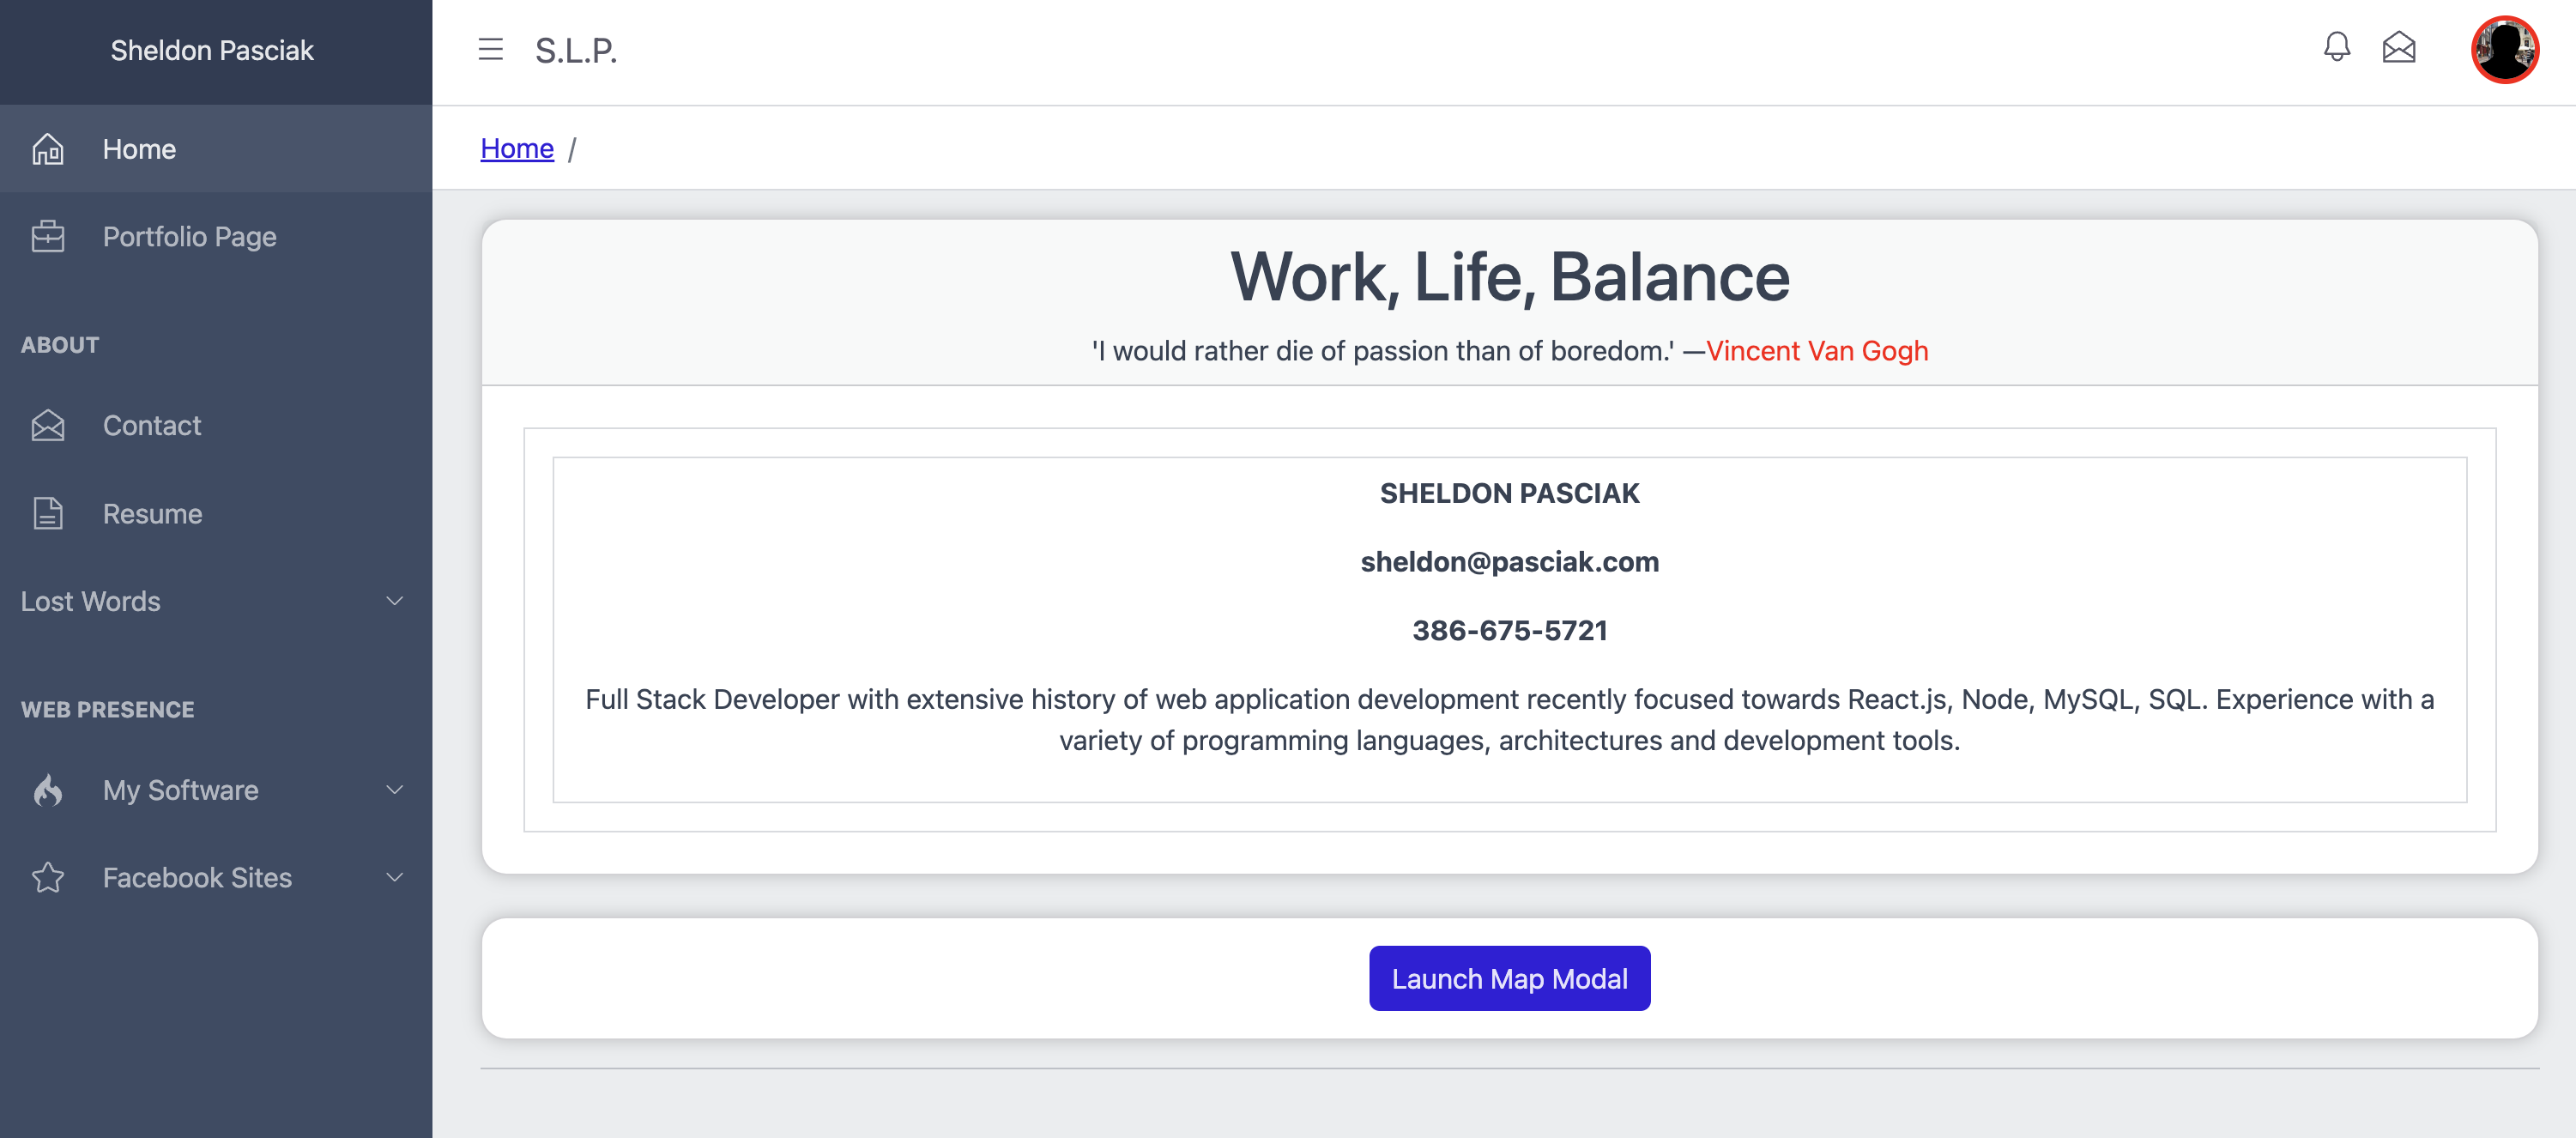Click the Home menu item in sidebar
Image resolution: width=2576 pixels, height=1138 pixels.
click(x=138, y=148)
